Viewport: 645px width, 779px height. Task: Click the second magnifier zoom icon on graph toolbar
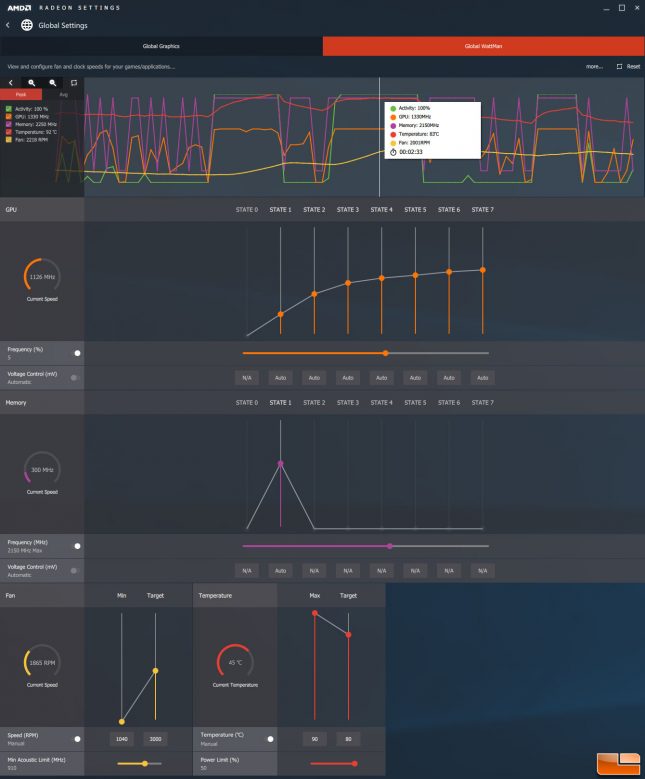coord(53,83)
